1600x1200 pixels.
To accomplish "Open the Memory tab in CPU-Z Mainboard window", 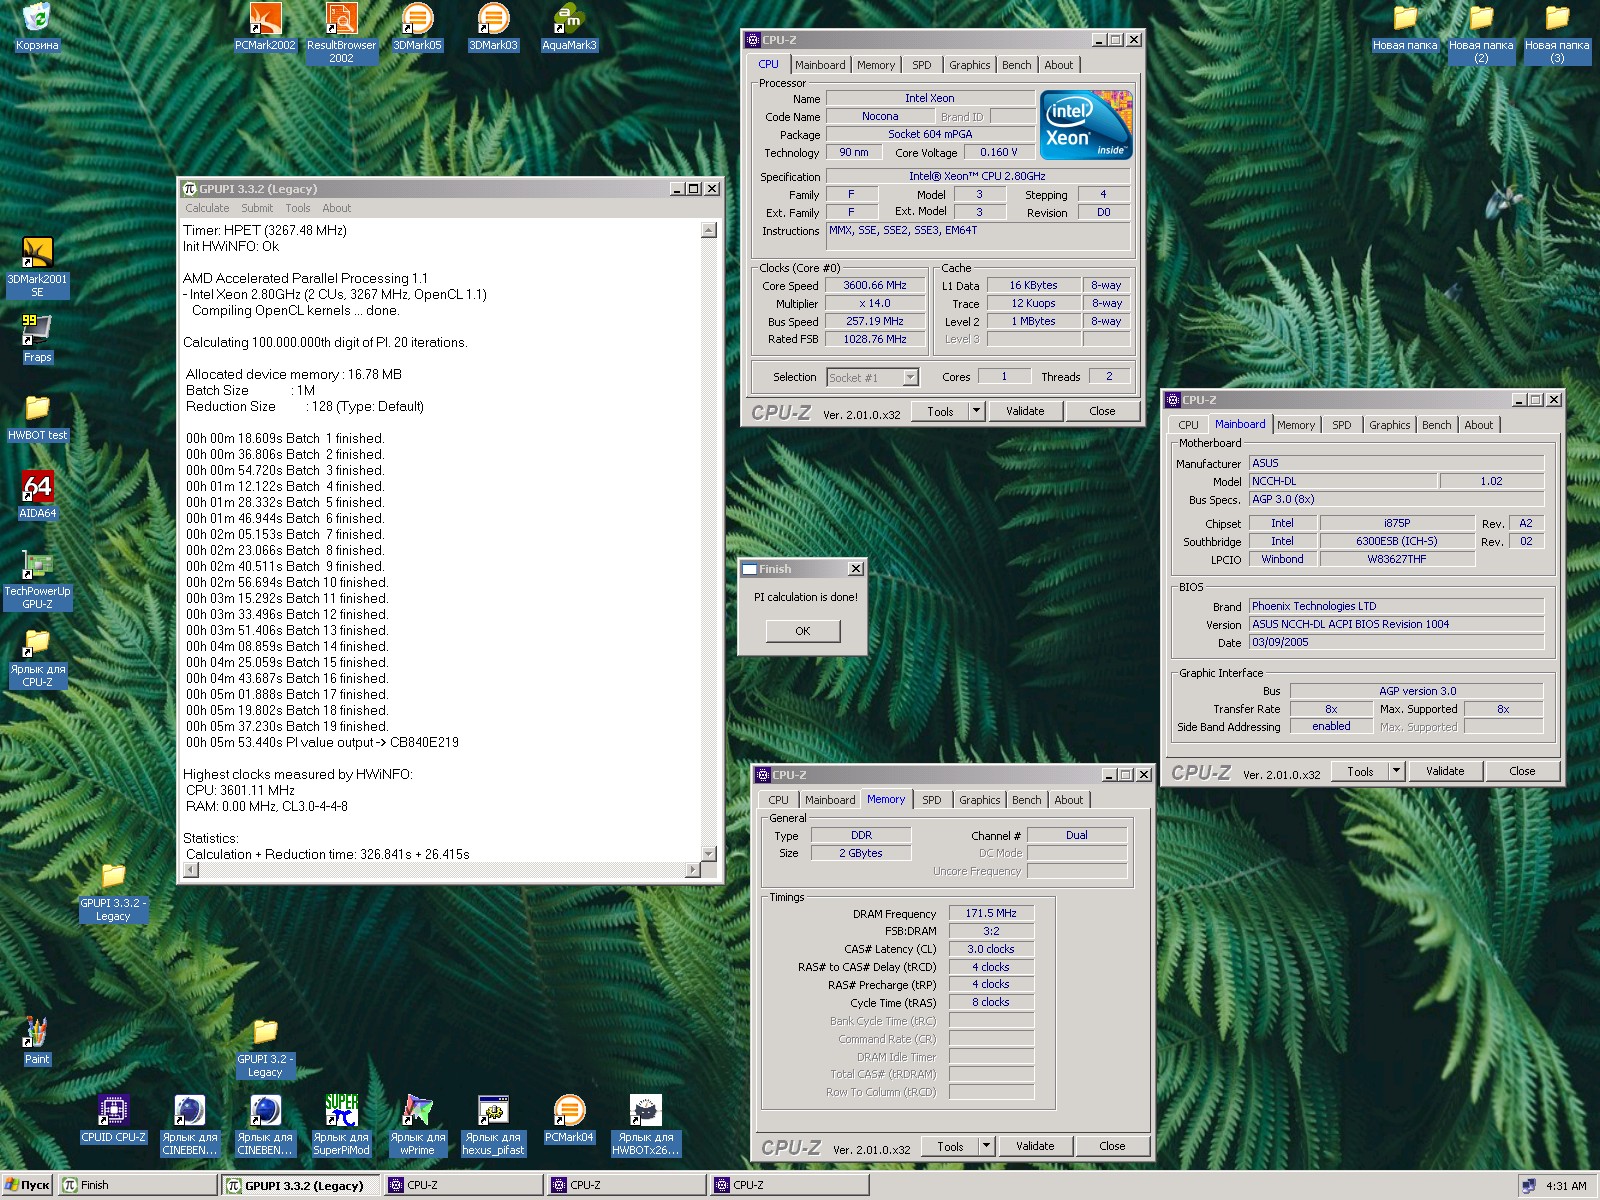I will [1296, 425].
